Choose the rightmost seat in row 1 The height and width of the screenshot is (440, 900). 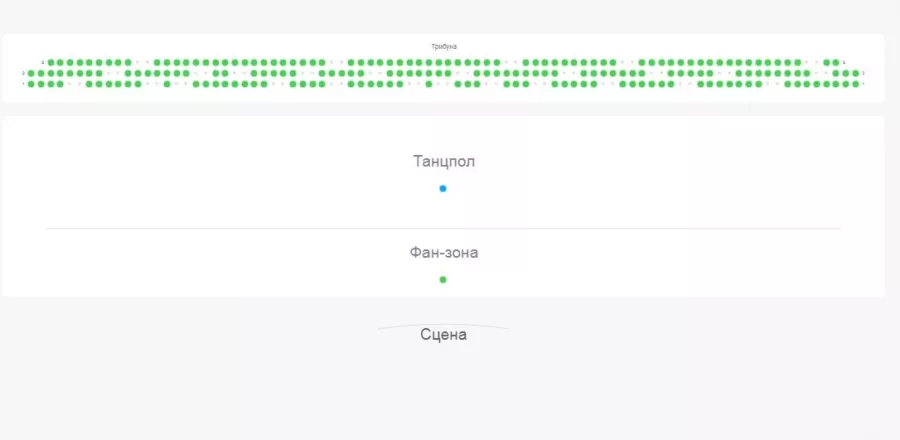857,84
